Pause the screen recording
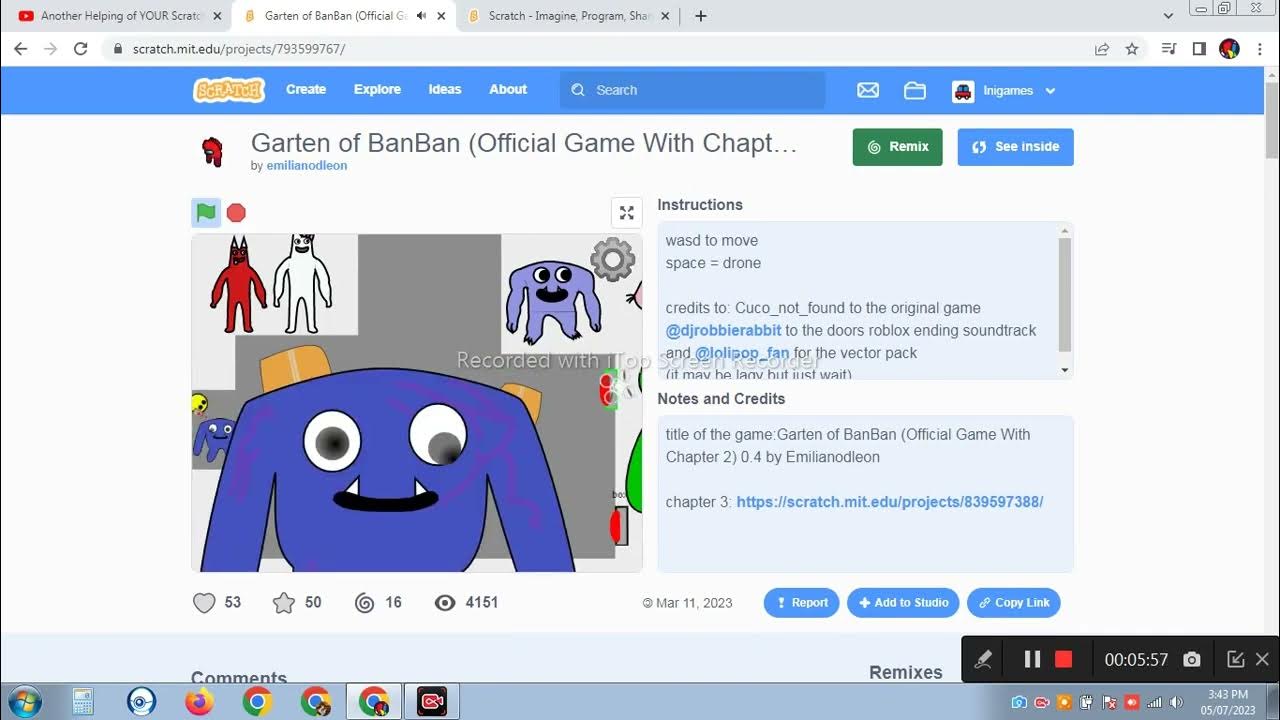The width and height of the screenshot is (1280, 720). pyautogui.click(x=1033, y=659)
